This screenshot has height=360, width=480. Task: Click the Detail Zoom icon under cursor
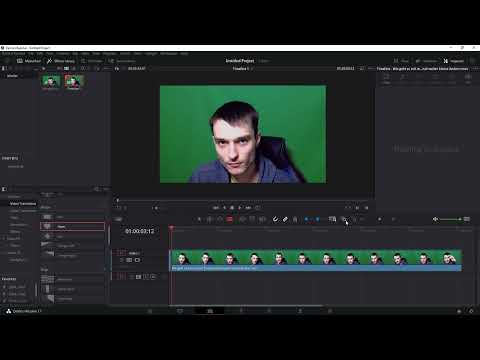[x=344, y=219]
